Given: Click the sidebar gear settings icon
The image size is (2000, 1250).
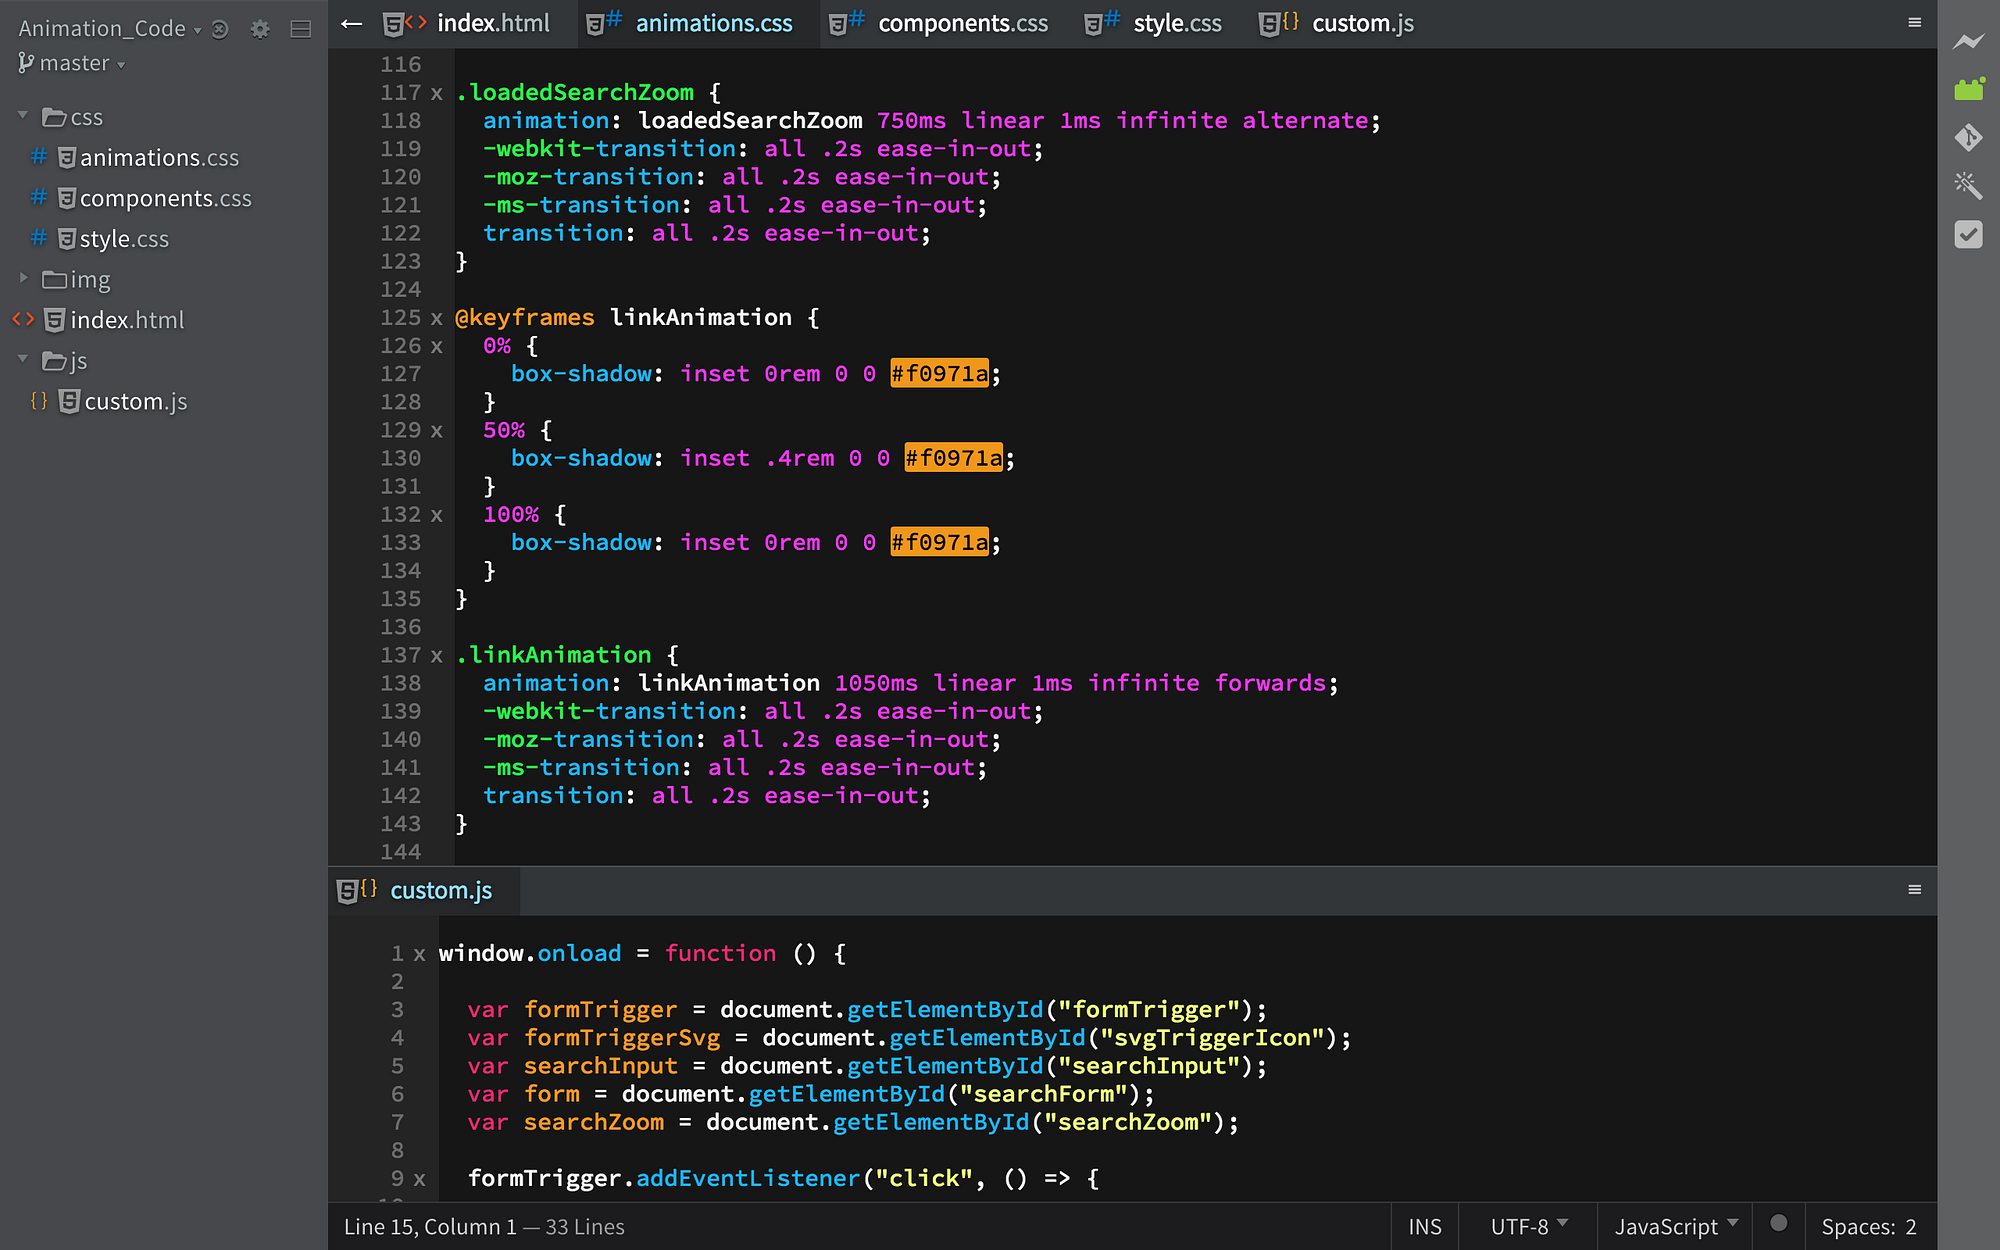Looking at the screenshot, I should click(260, 29).
